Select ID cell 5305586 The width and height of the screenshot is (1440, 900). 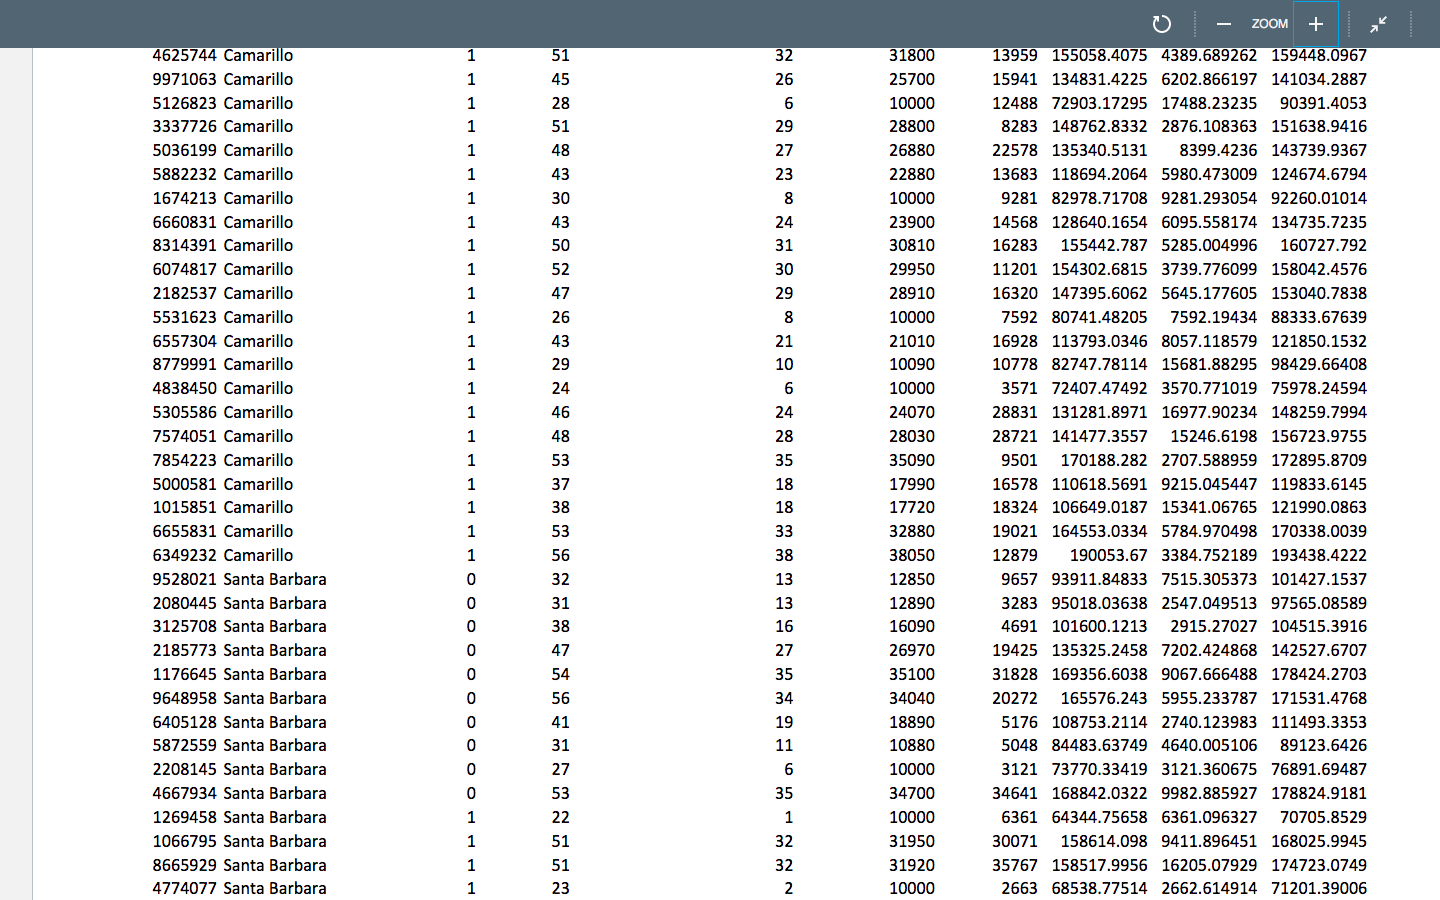(184, 412)
